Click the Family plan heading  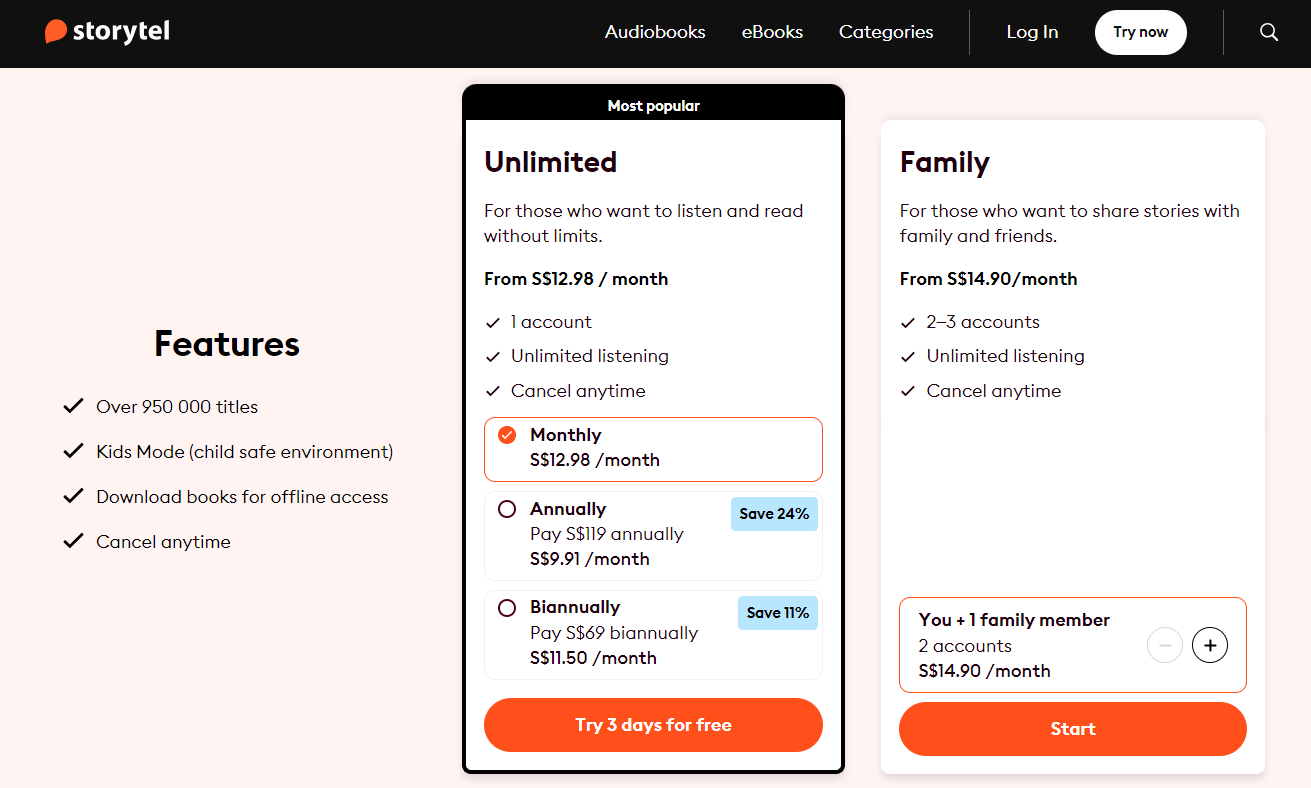point(945,162)
